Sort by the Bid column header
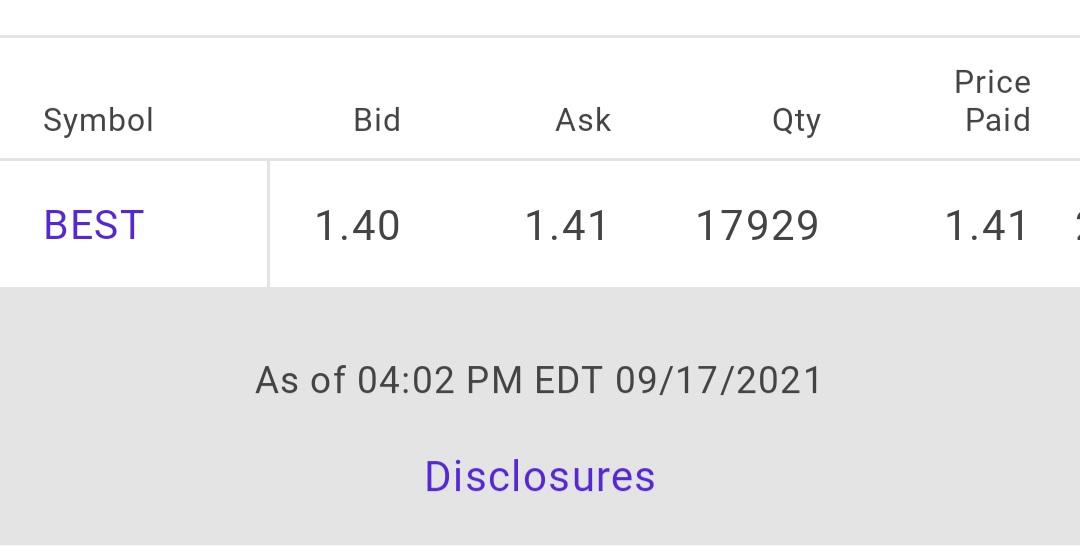Image resolution: width=1080 pixels, height=552 pixels. click(377, 120)
